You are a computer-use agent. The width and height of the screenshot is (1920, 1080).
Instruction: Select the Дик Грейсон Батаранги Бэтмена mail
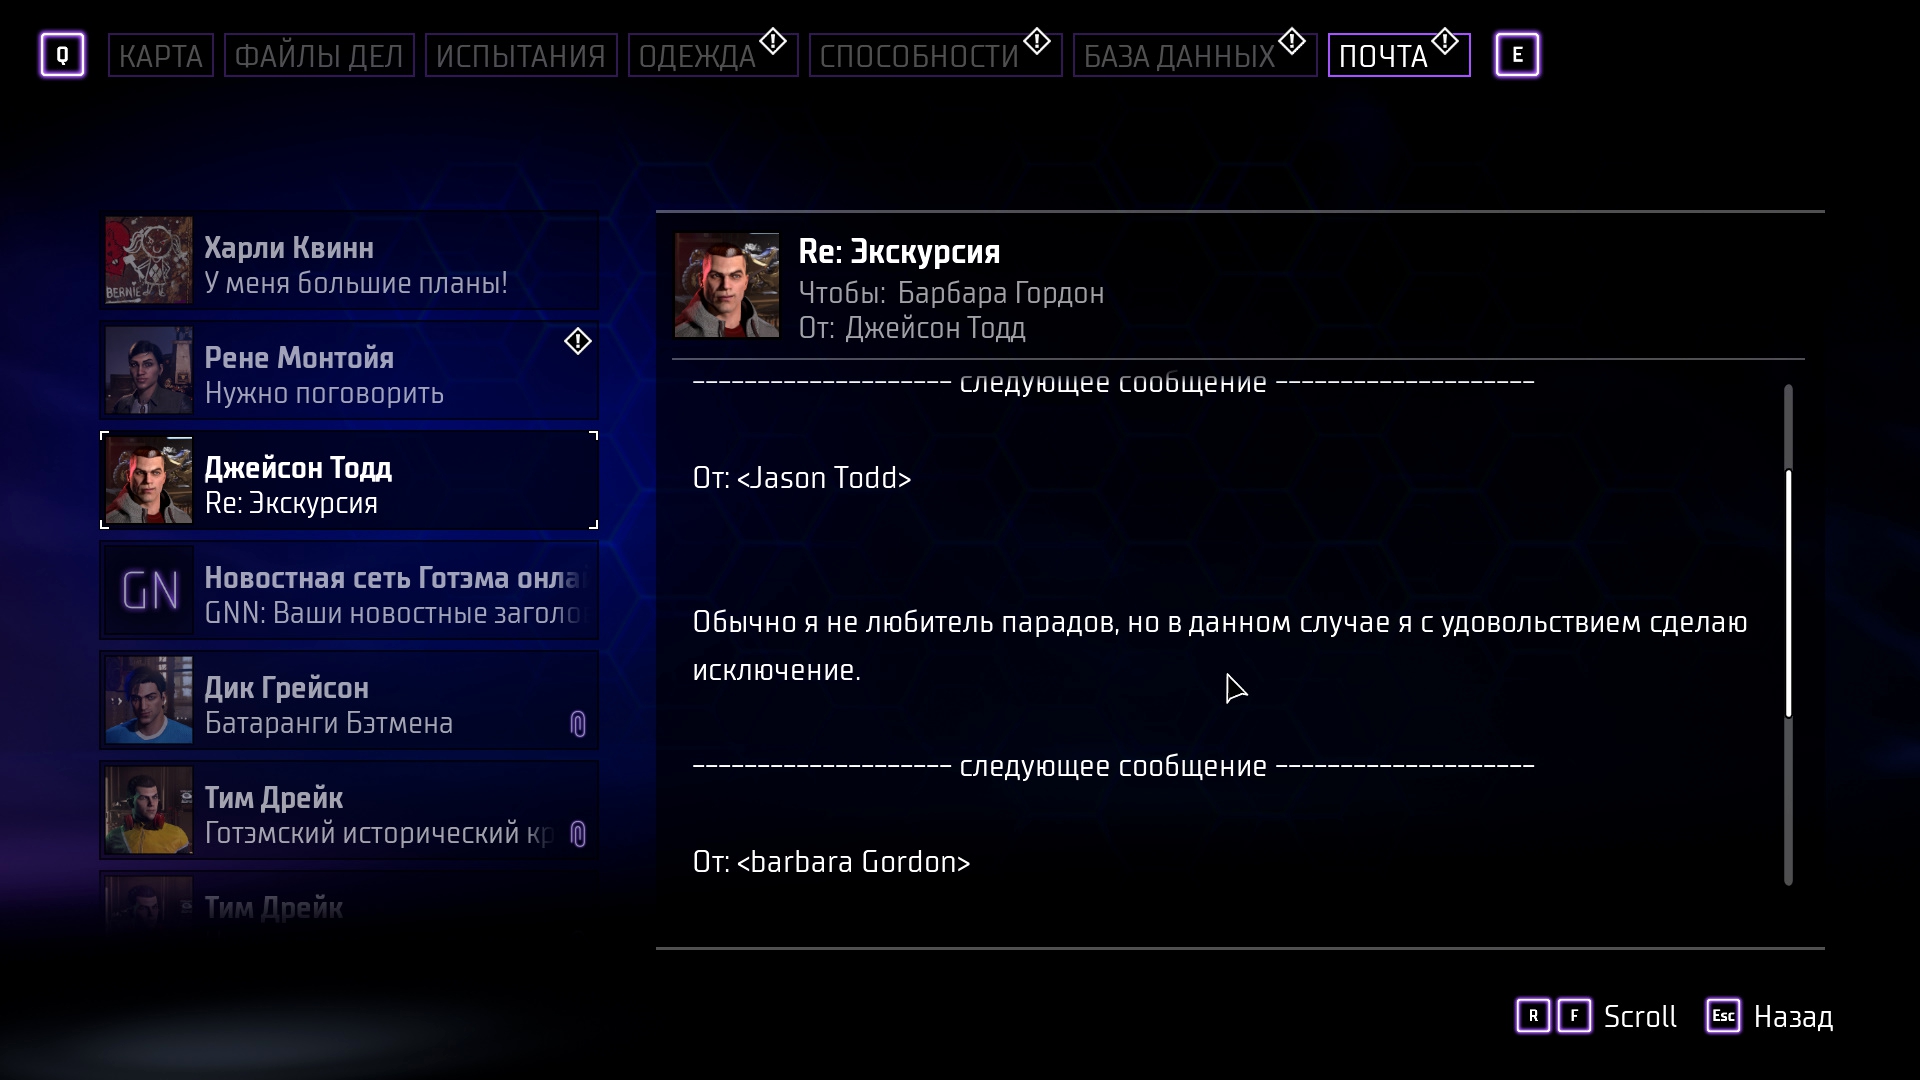pyautogui.click(x=349, y=701)
